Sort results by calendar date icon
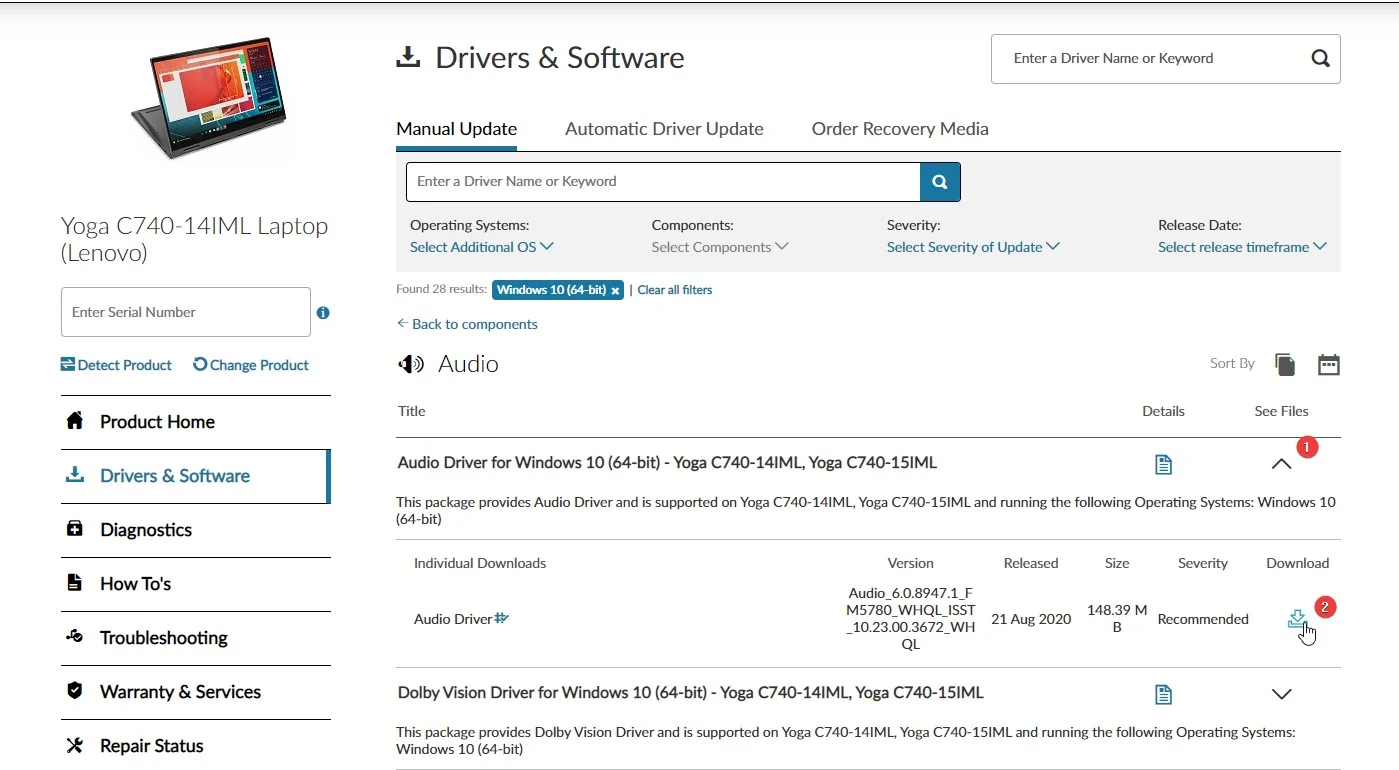Viewport: 1399px width, 770px height. click(x=1329, y=365)
